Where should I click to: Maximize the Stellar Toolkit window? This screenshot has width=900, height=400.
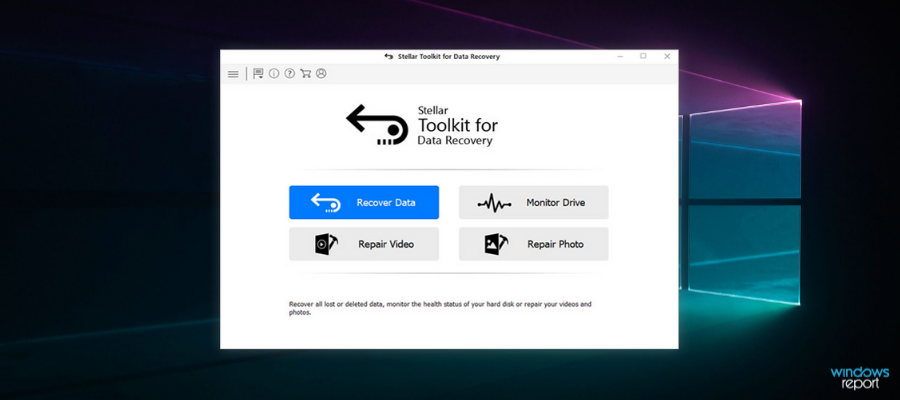click(x=643, y=56)
